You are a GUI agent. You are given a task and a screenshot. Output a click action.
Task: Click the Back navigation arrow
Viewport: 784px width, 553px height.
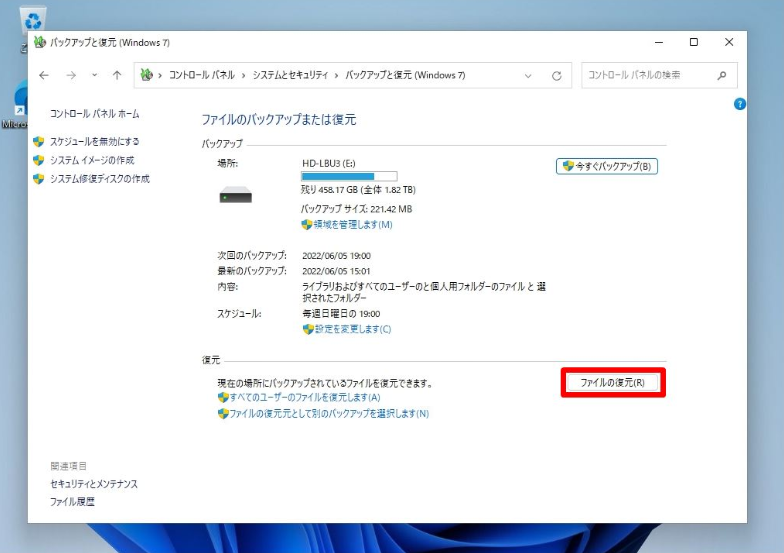tap(44, 76)
